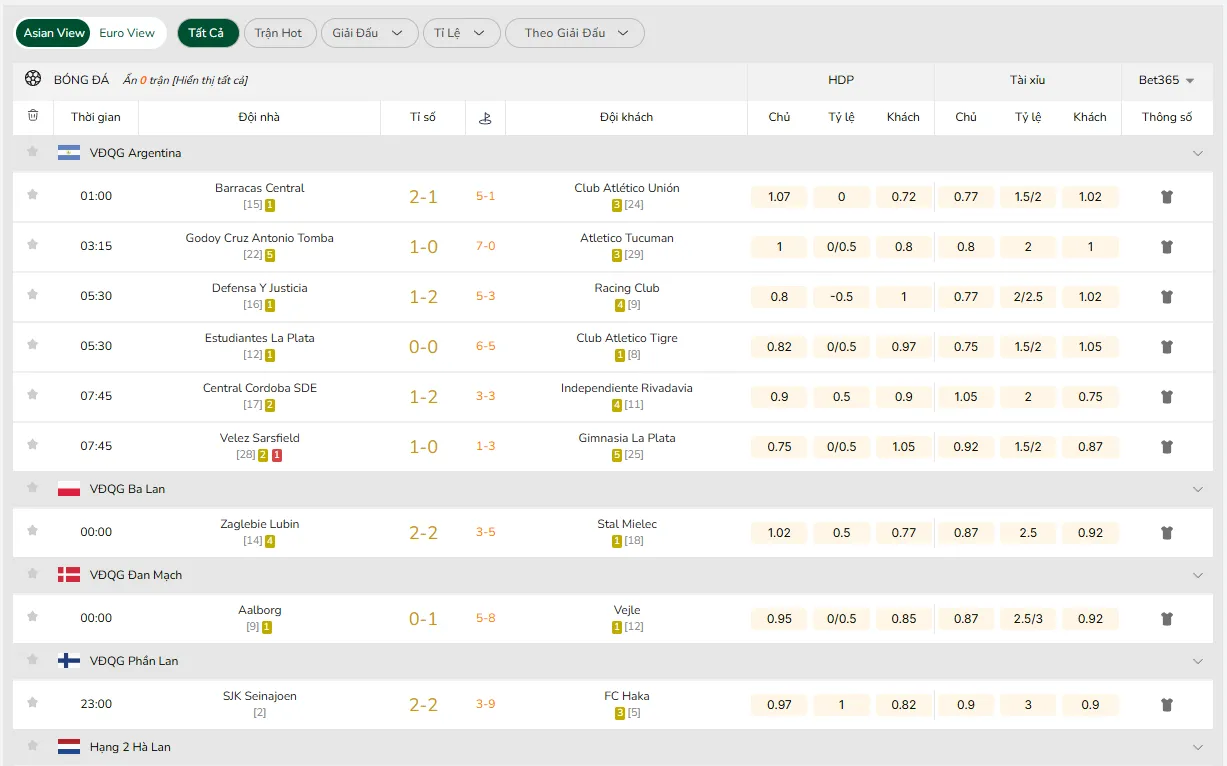Collapse the VĐQG Phần Lan section
Image resolution: width=1227 pixels, height=766 pixels.
[x=1197, y=662]
